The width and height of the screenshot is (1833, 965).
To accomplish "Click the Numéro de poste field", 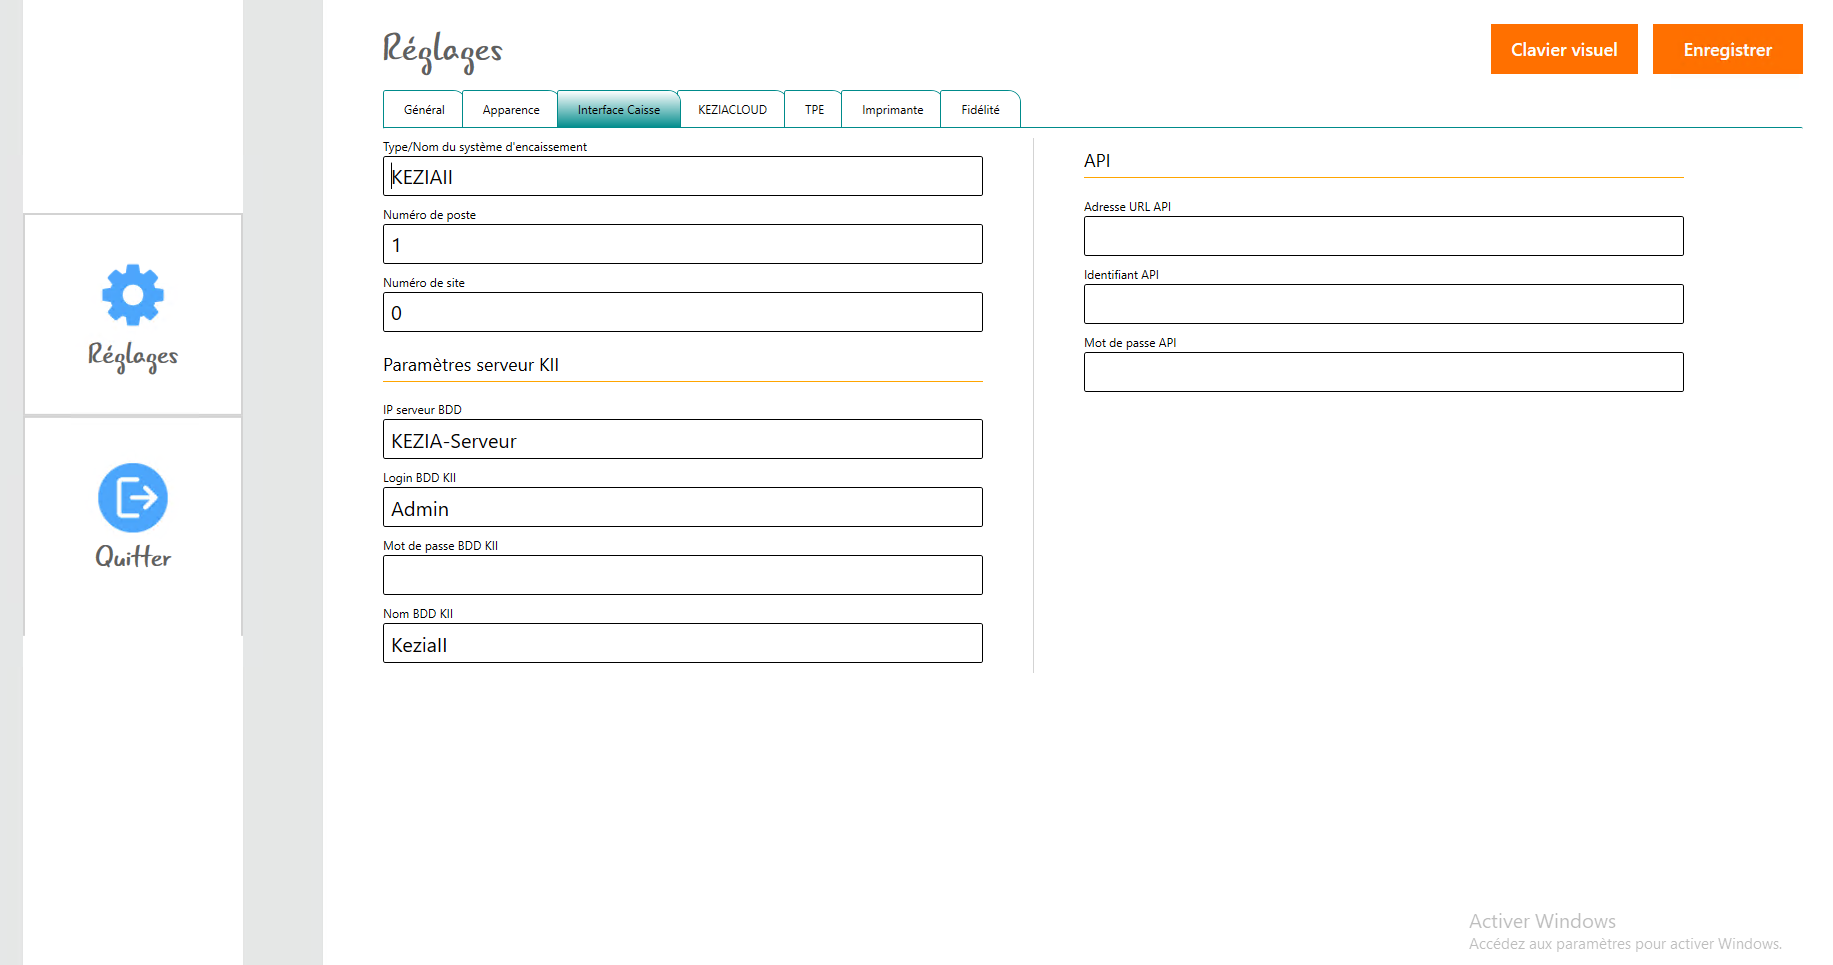I will [682, 245].
